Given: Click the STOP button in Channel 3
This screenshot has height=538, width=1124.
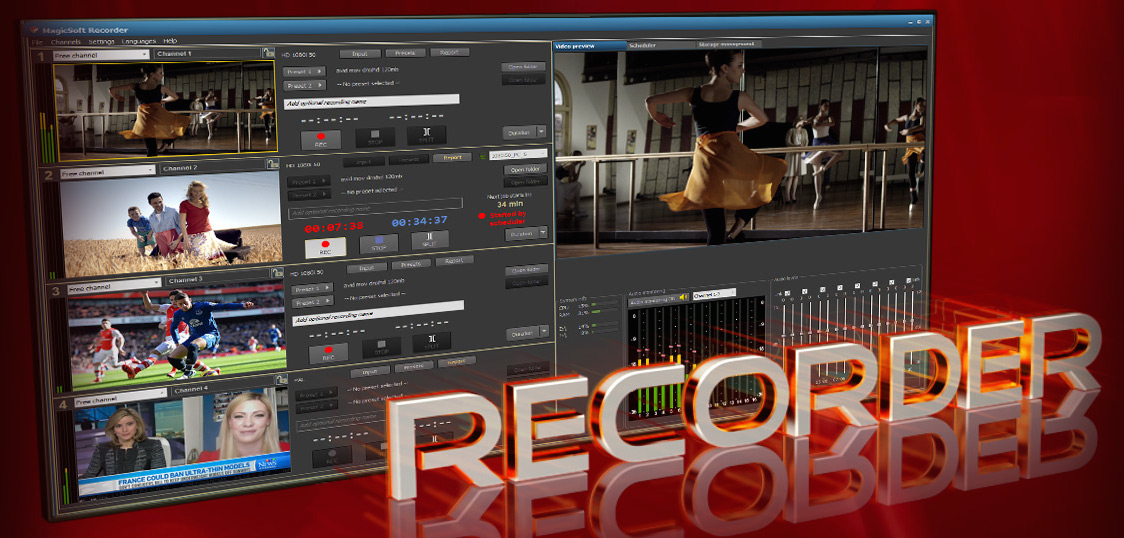Looking at the screenshot, I should click(x=381, y=348).
